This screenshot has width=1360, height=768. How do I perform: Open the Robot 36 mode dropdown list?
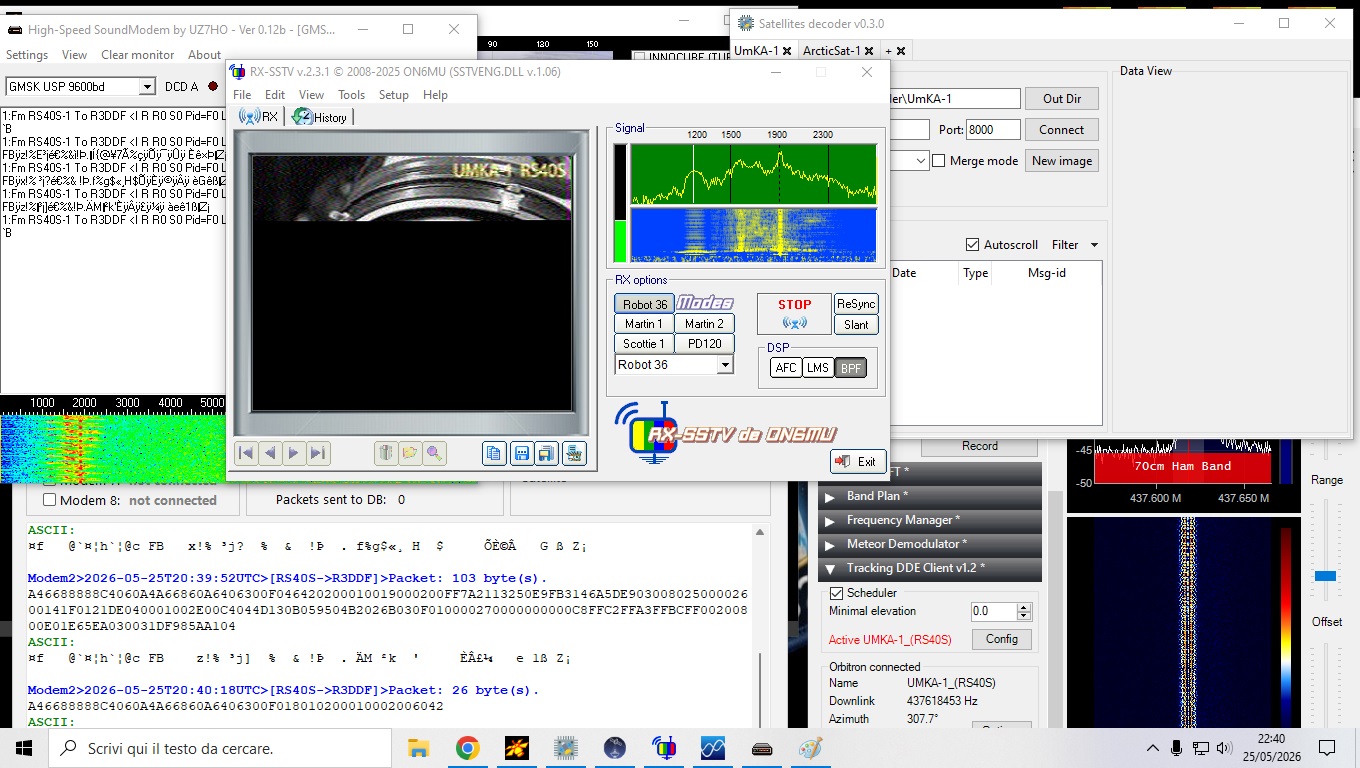725,365
